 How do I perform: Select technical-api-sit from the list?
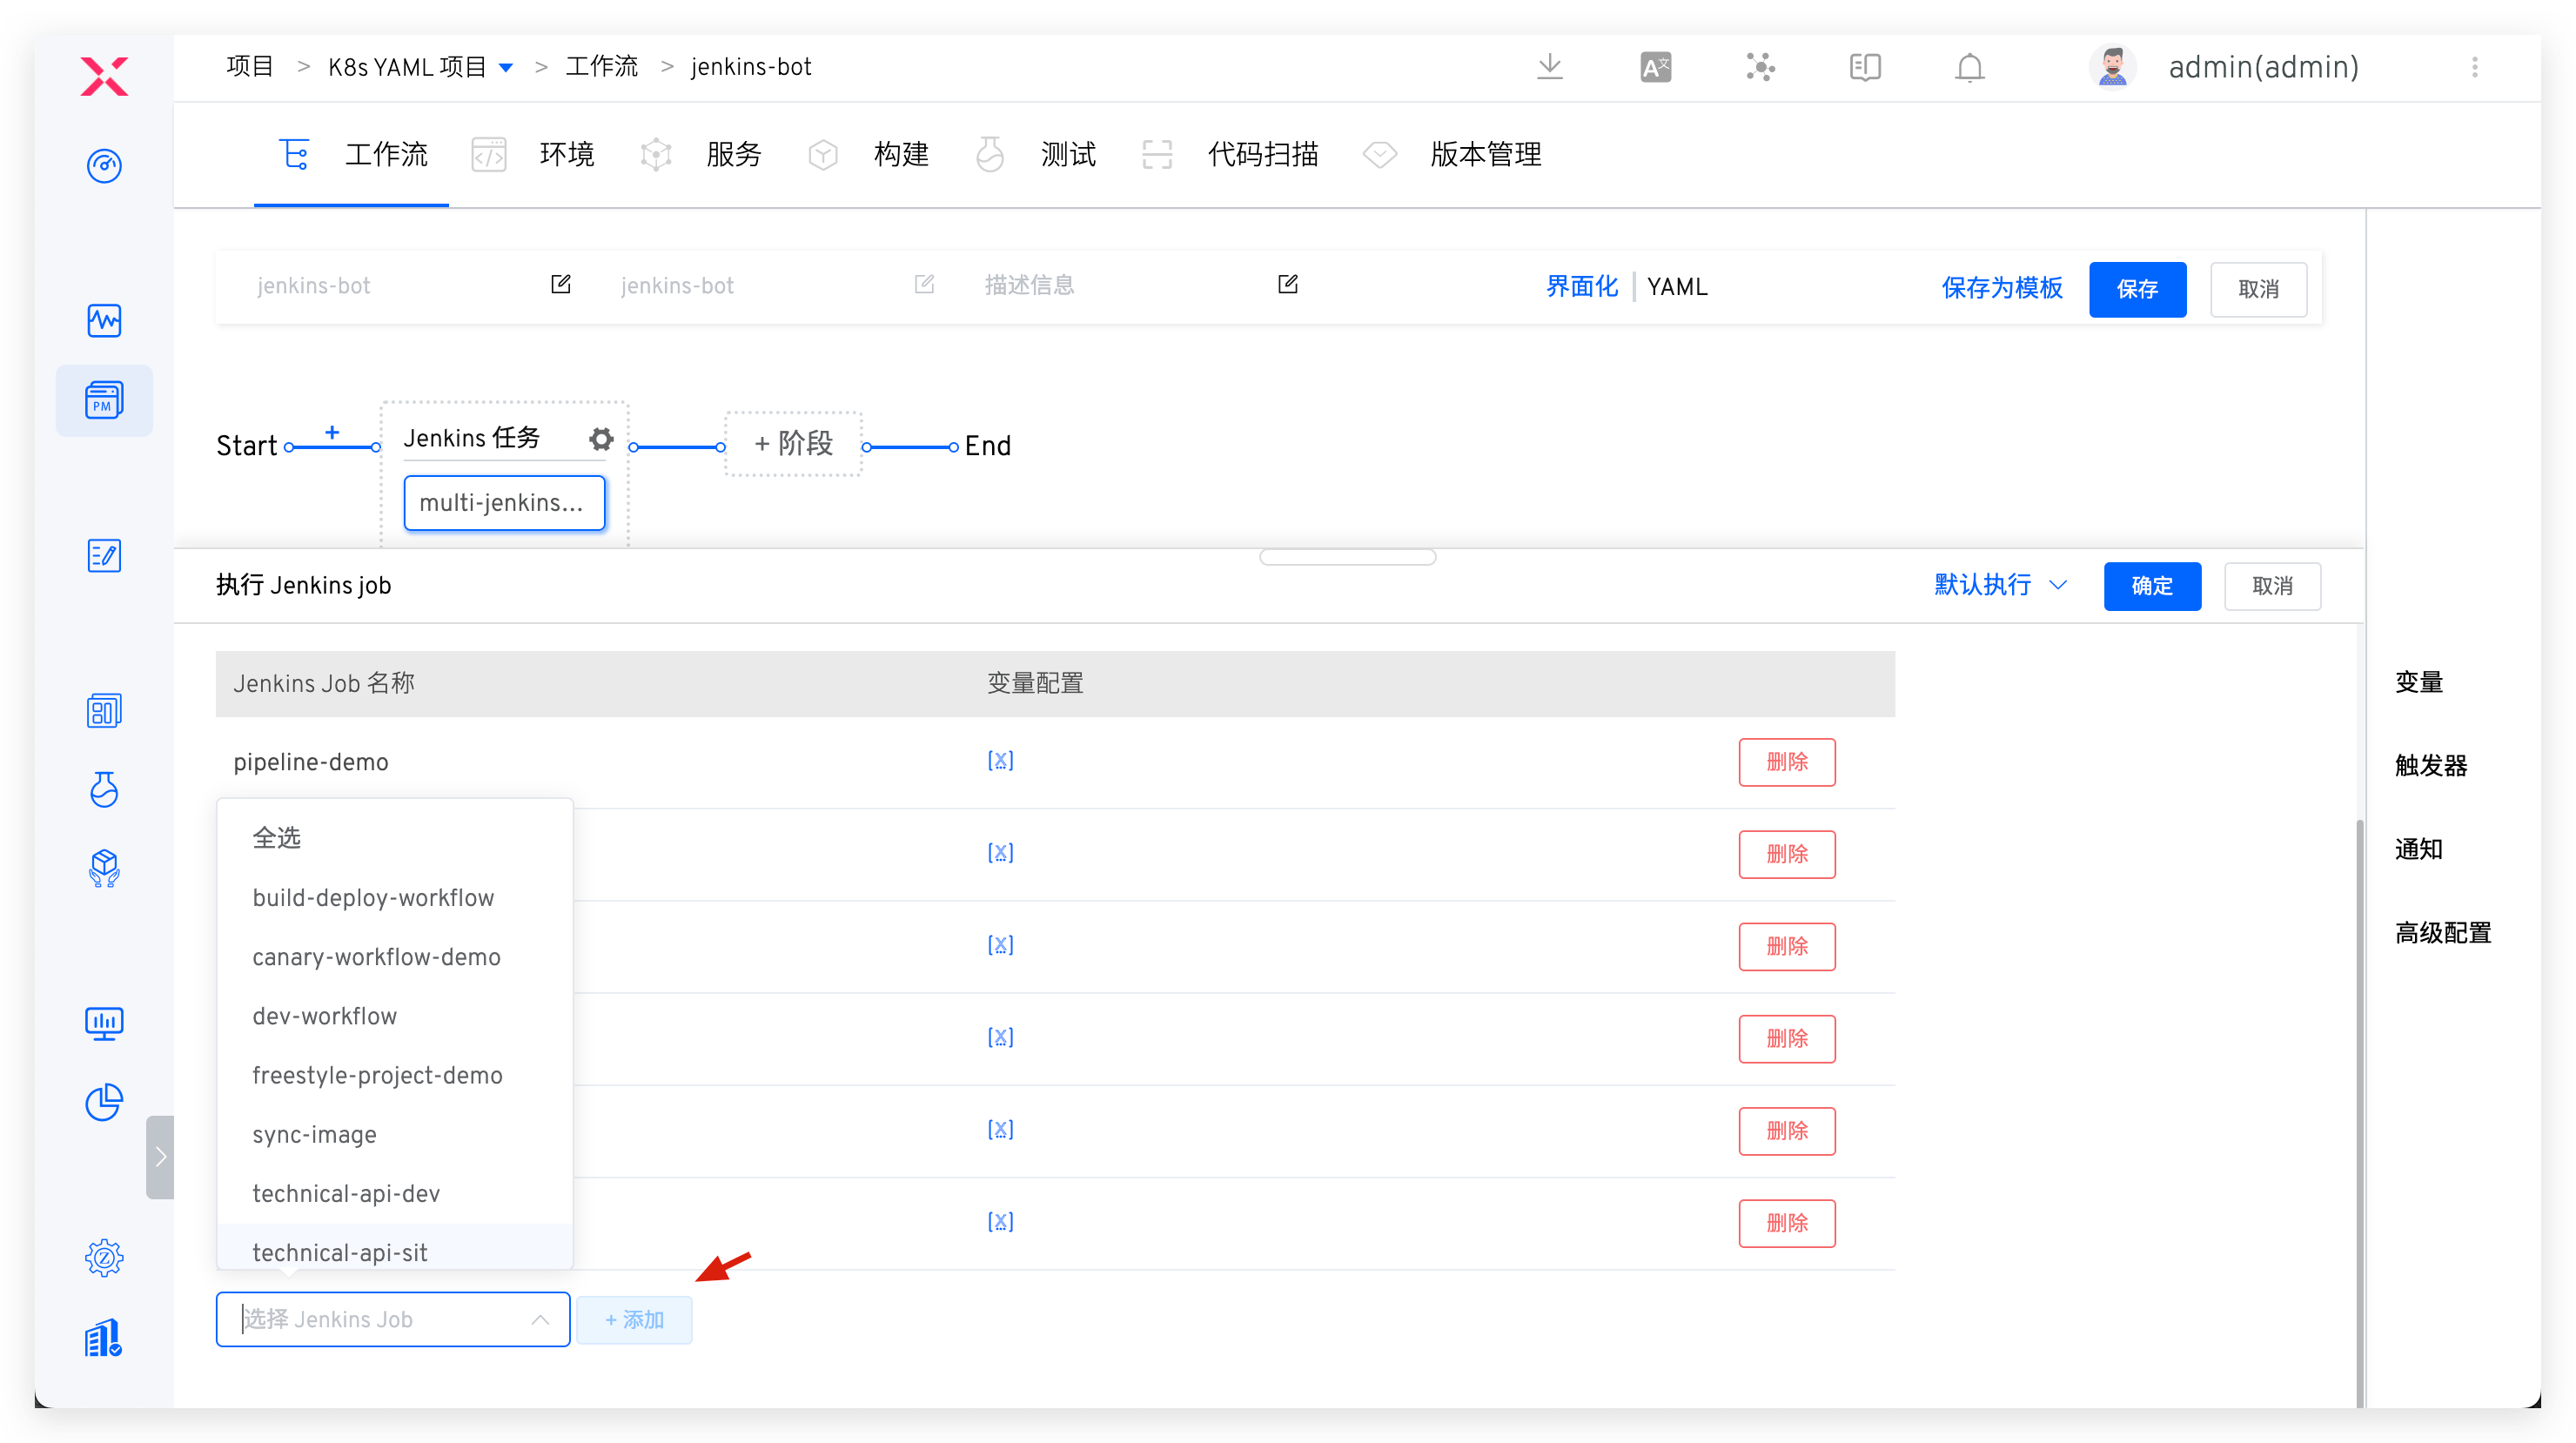click(x=395, y=1249)
